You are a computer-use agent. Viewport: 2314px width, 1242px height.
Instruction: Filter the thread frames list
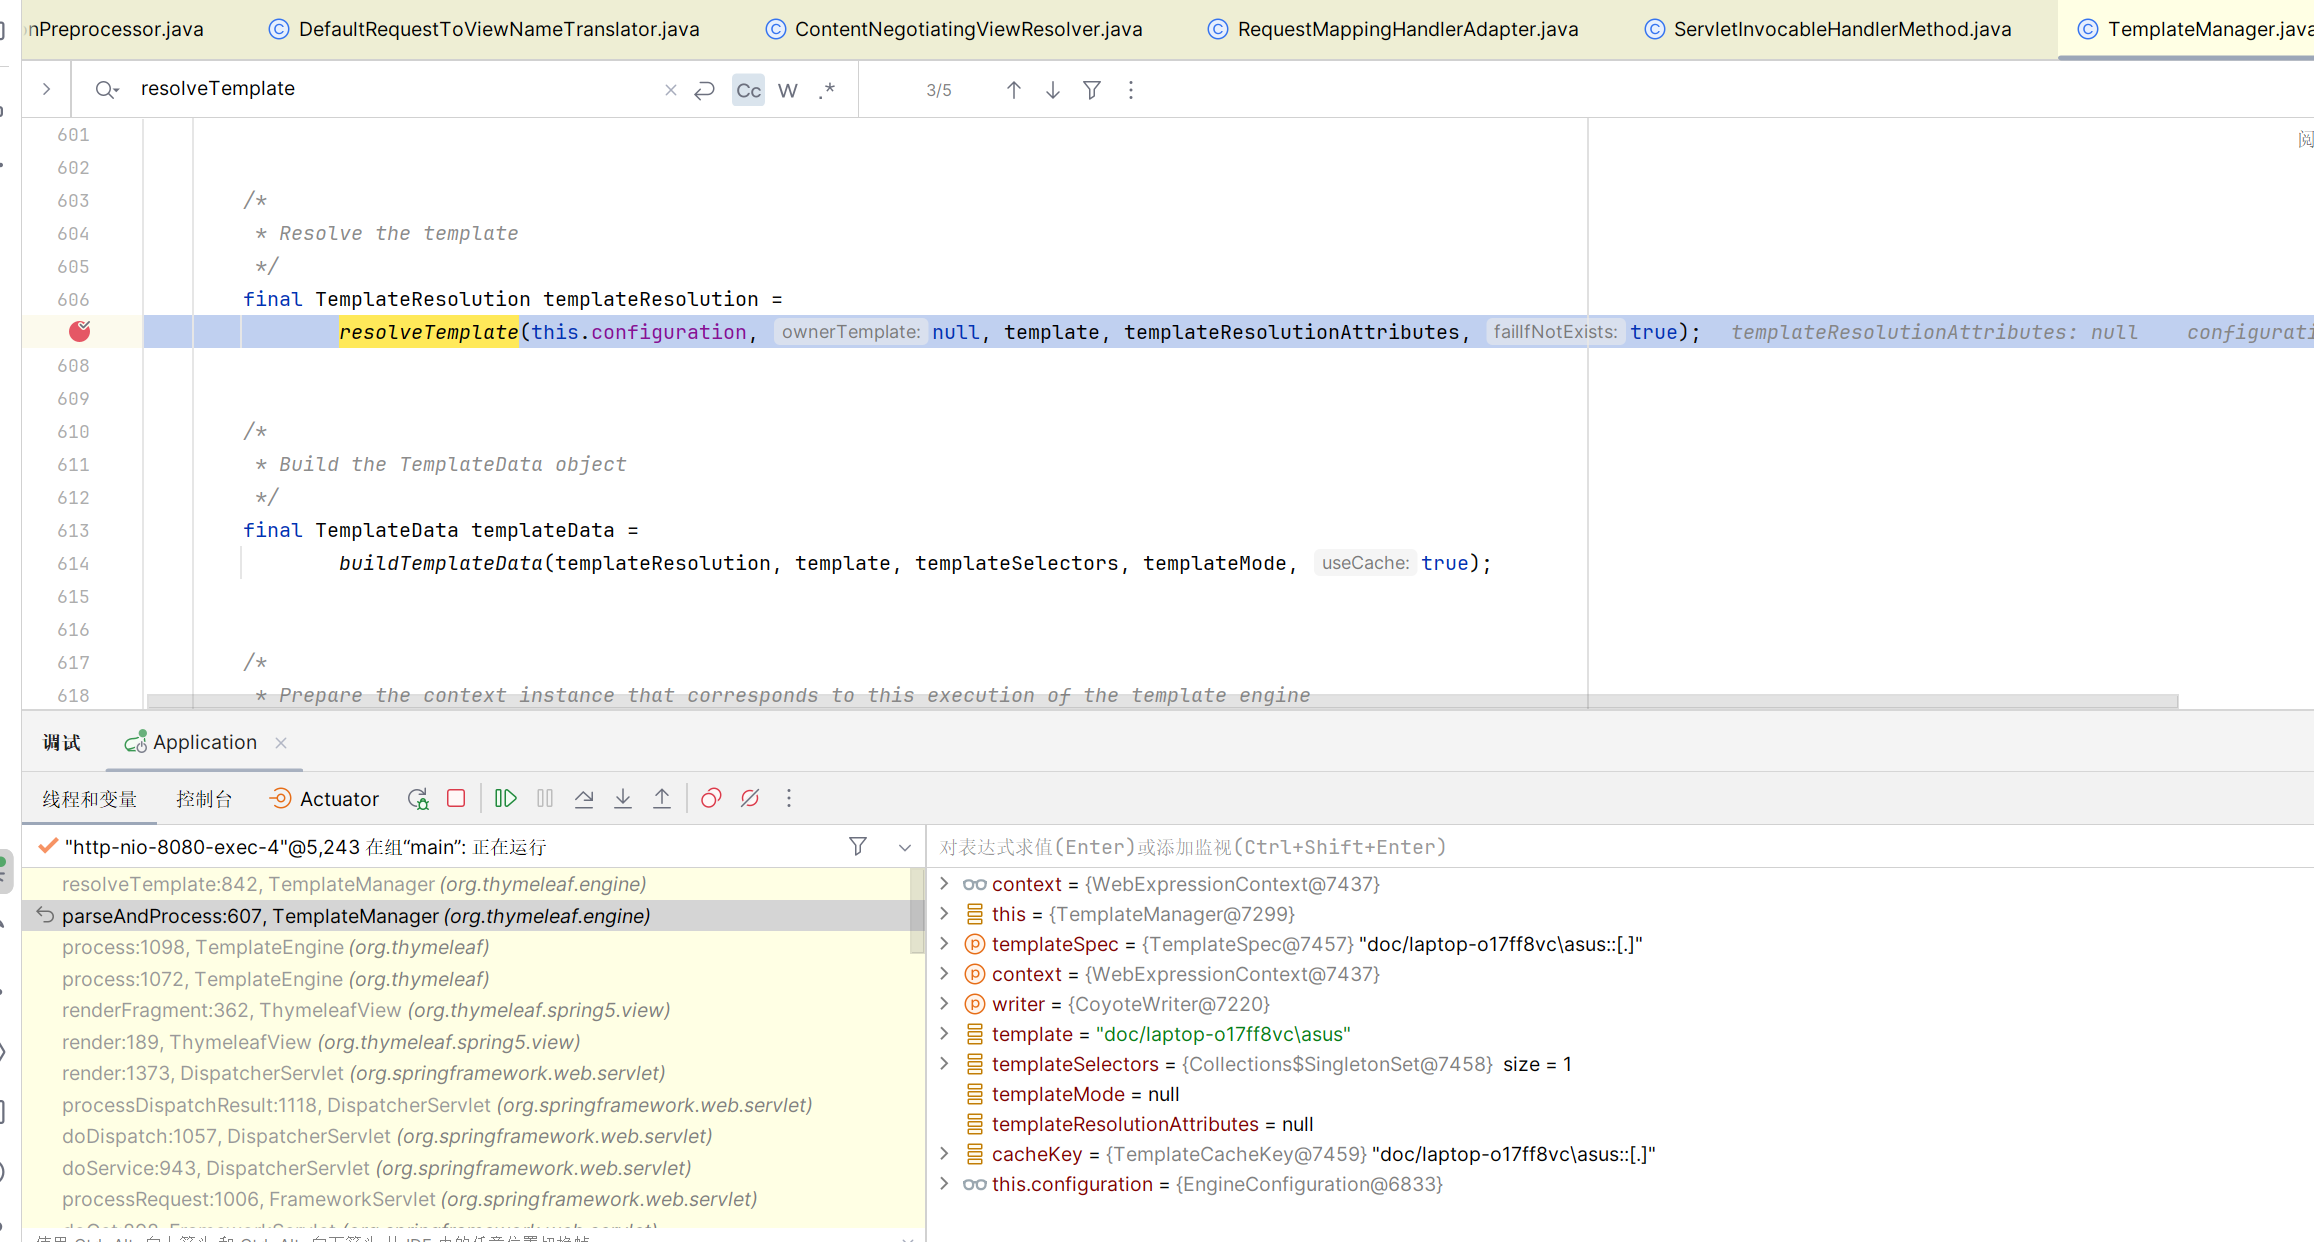(858, 847)
